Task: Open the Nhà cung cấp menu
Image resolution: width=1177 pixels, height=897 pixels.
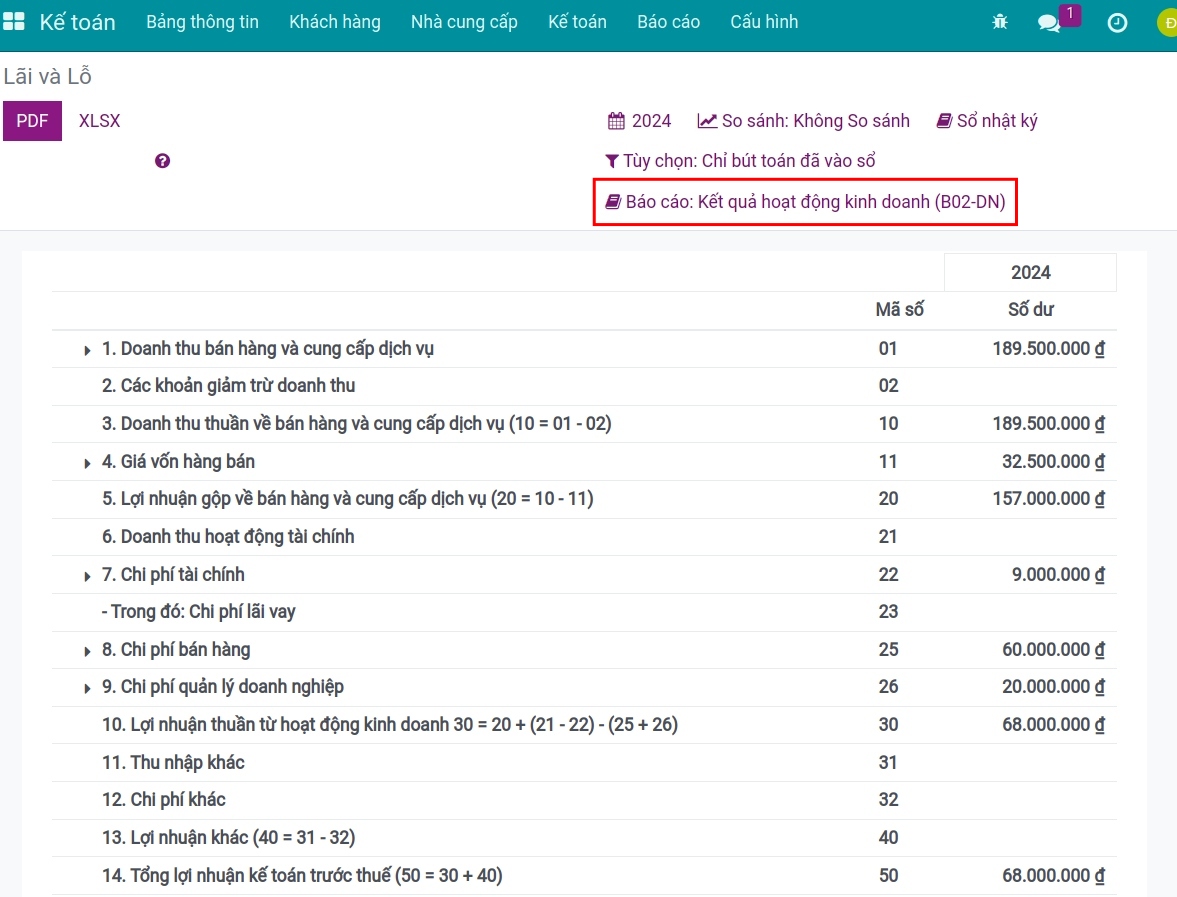Action: point(464,22)
